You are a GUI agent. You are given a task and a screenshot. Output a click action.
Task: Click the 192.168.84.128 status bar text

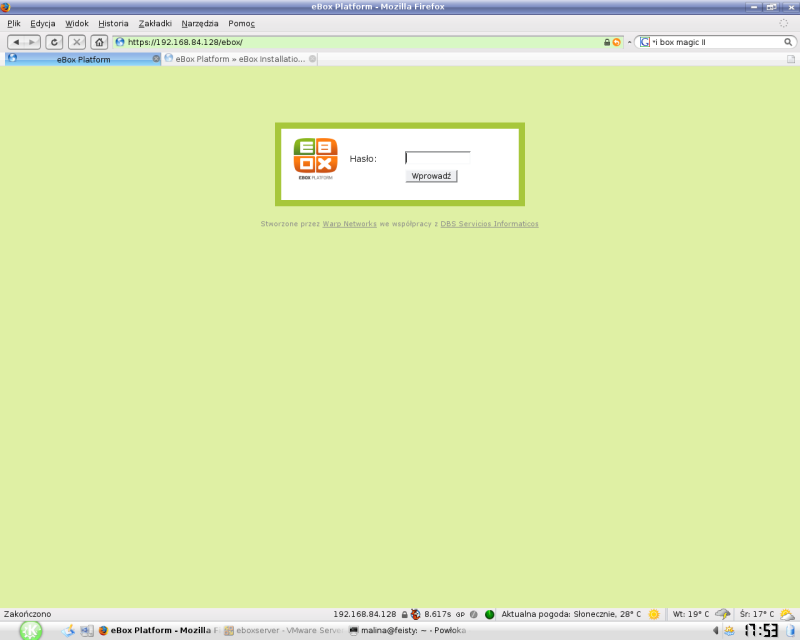pyautogui.click(x=365, y=614)
